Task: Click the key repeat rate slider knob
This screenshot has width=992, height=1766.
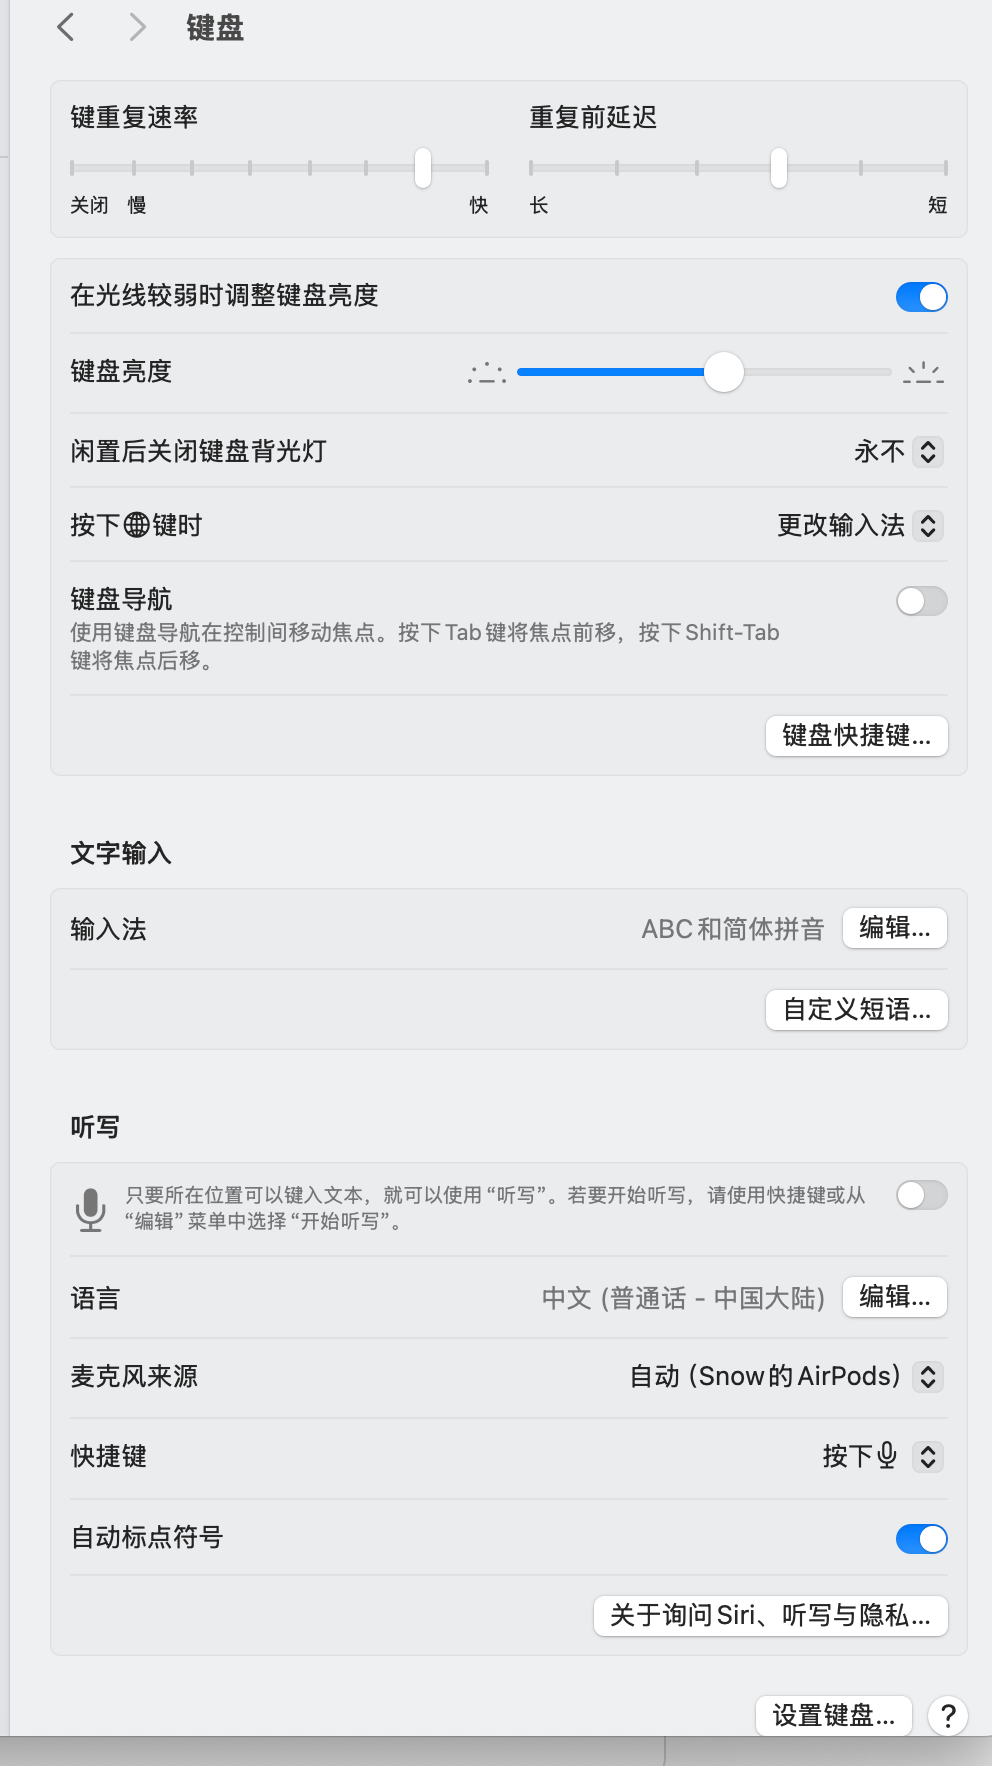Action: (423, 168)
